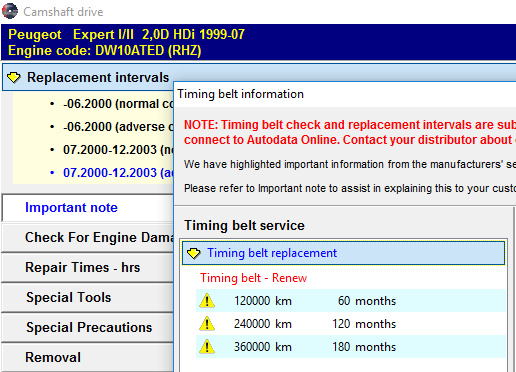The height and width of the screenshot is (372, 516).
Task: Select the Timing belt replacement header
Action: pos(343,253)
